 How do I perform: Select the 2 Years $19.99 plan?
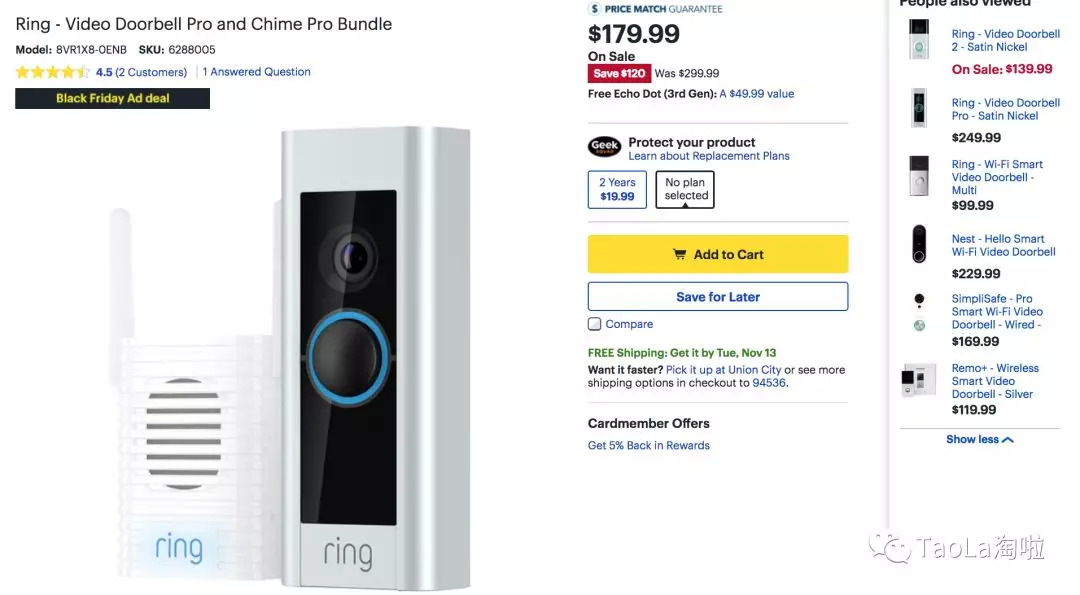(x=617, y=189)
